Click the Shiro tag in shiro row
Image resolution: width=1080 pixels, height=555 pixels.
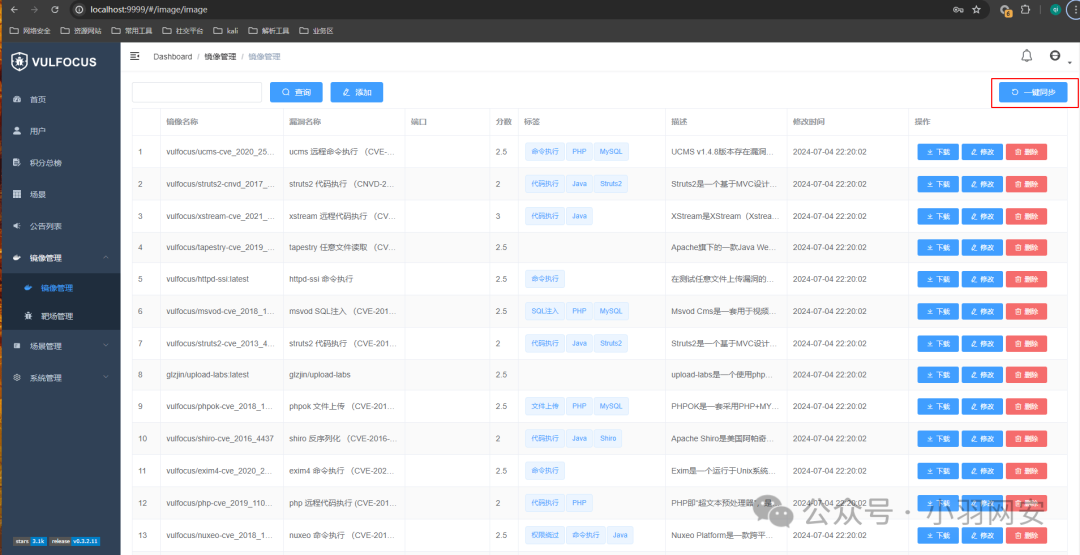pyautogui.click(x=608, y=438)
